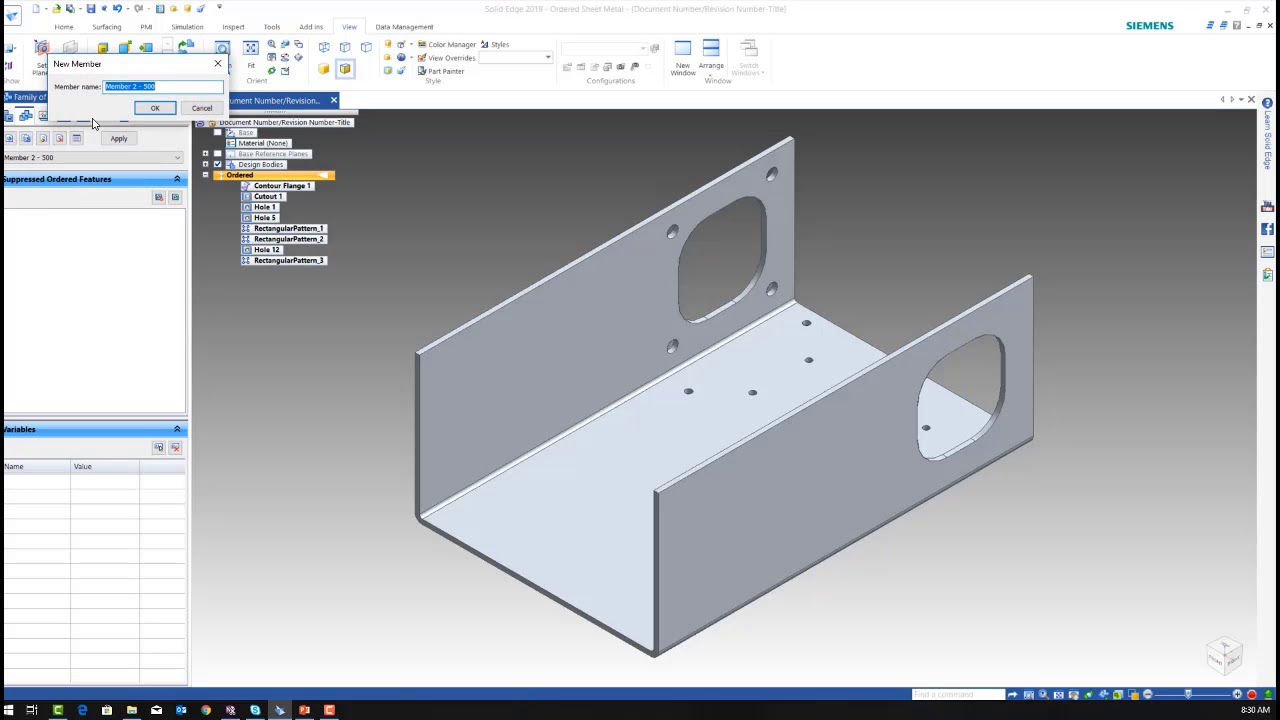Toggle Base Reference Planes checkbox
The height and width of the screenshot is (720, 1280).
(218, 154)
